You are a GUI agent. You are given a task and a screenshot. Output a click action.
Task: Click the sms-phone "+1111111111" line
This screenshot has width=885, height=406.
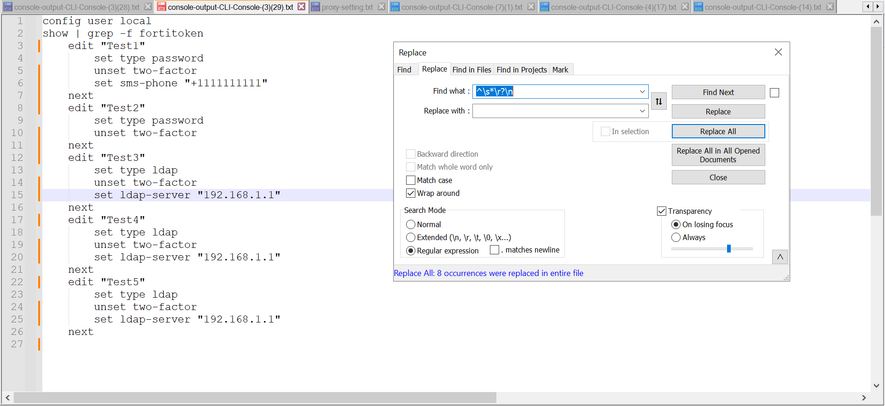[181, 83]
